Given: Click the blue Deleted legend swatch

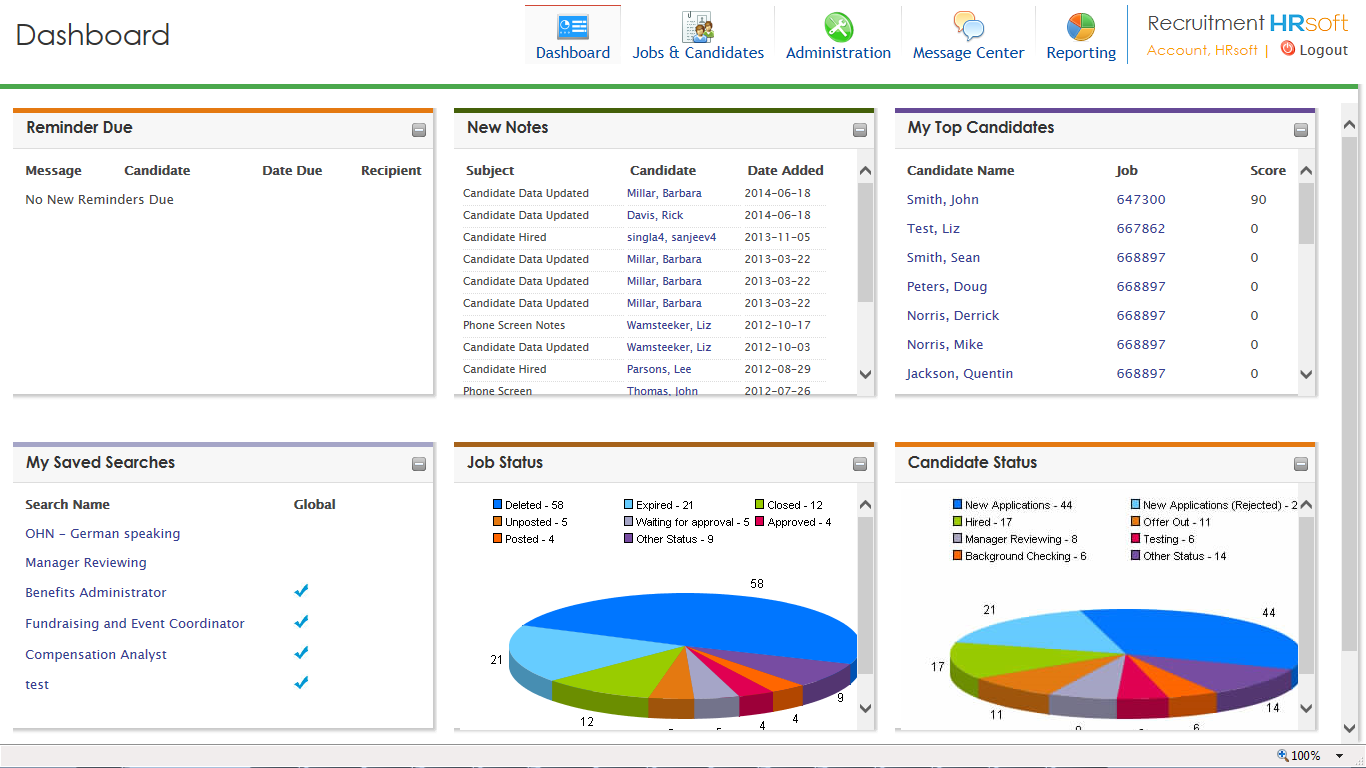Looking at the screenshot, I should [x=497, y=504].
